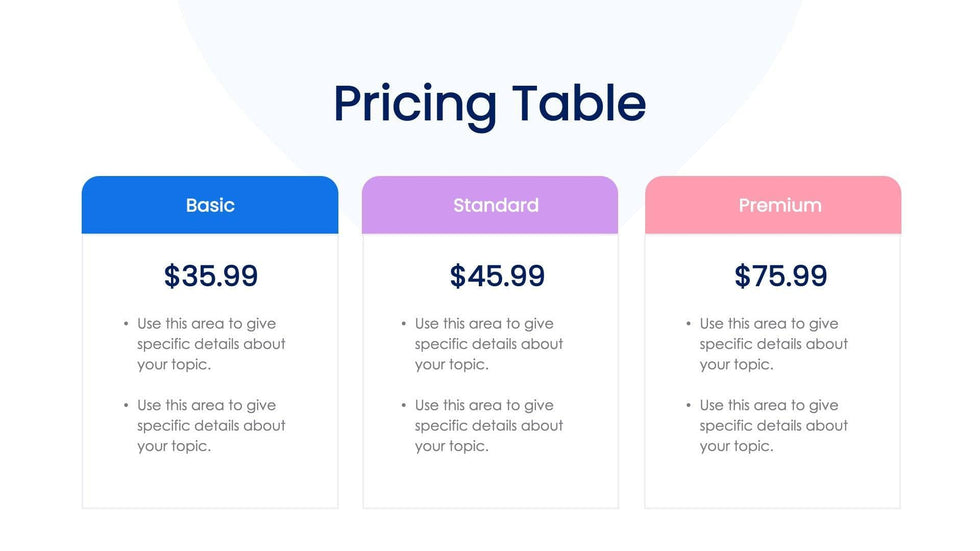The width and height of the screenshot is (980, 551).
Task: Select the first bullet text in Basic card
Action: [211, 344]
